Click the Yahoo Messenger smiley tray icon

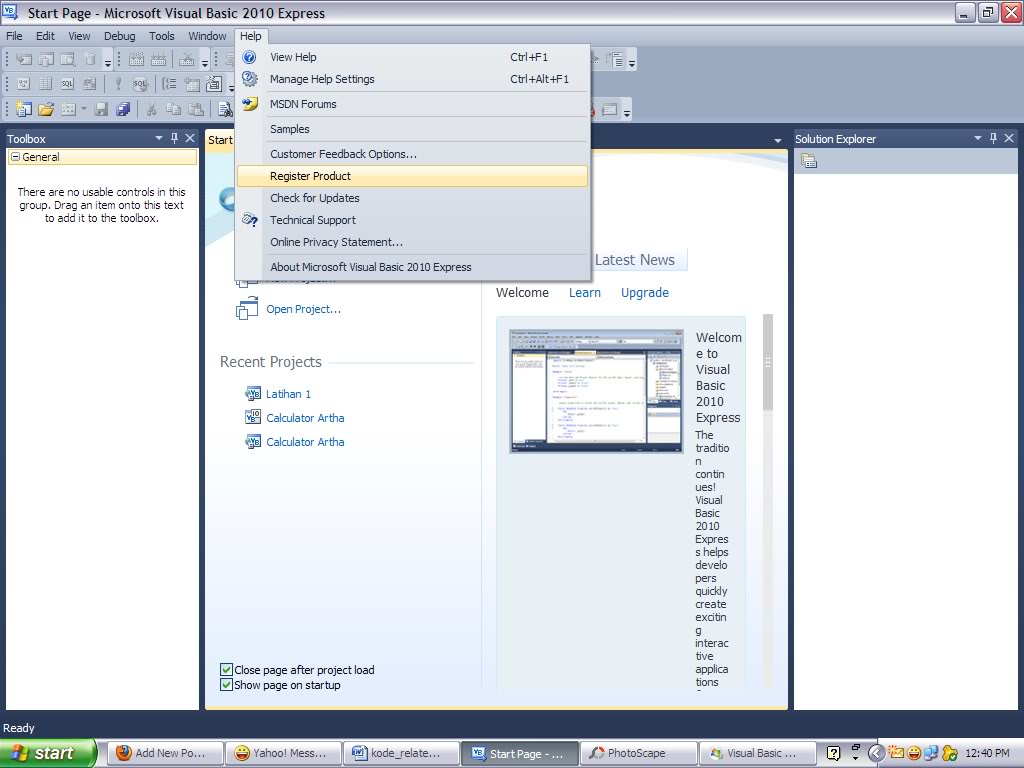coord(914,753)
